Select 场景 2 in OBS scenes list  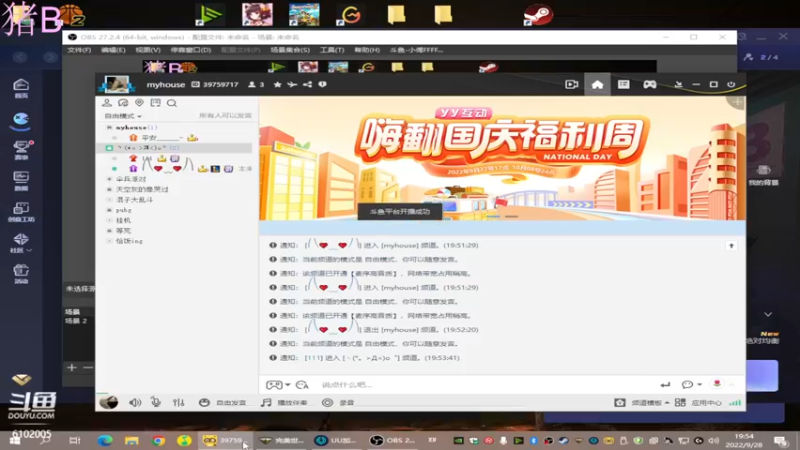point(76,321)
